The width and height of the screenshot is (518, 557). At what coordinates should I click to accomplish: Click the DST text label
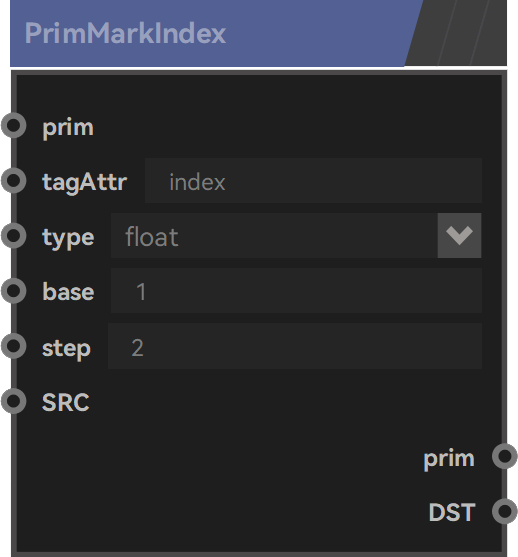click(452, 512)
